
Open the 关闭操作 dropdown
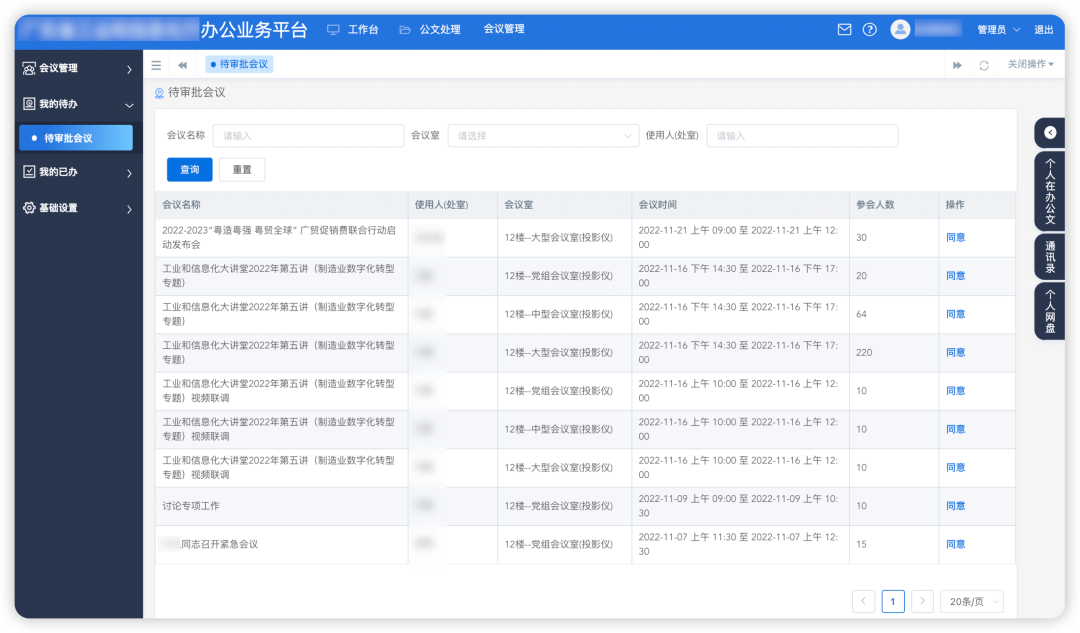(1027, 64)
